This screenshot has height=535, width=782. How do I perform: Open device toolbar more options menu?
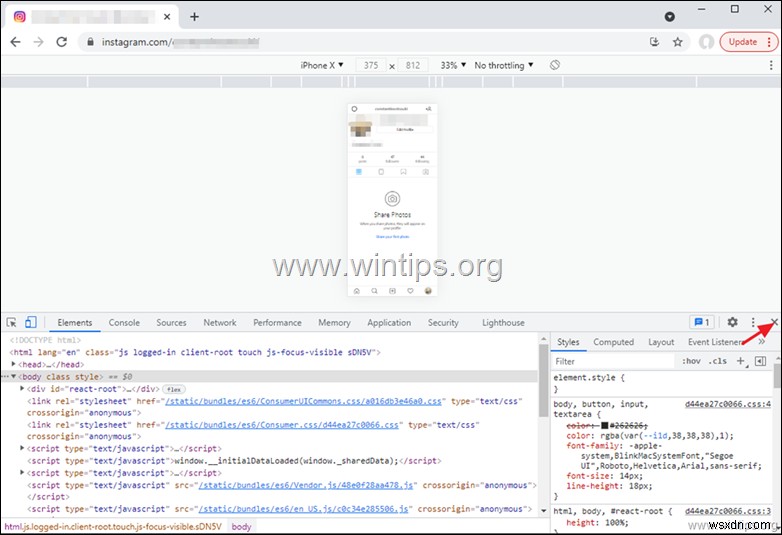click(771, 65)
